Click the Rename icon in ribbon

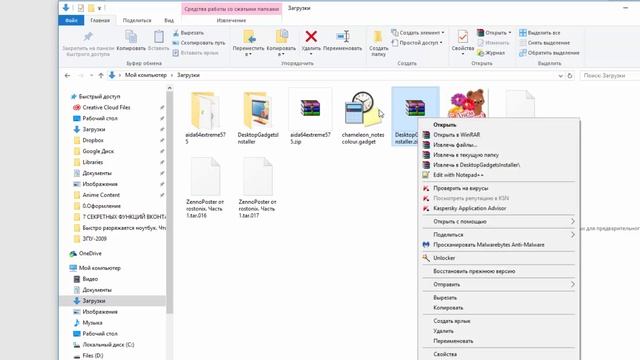(x=343, y=36)
